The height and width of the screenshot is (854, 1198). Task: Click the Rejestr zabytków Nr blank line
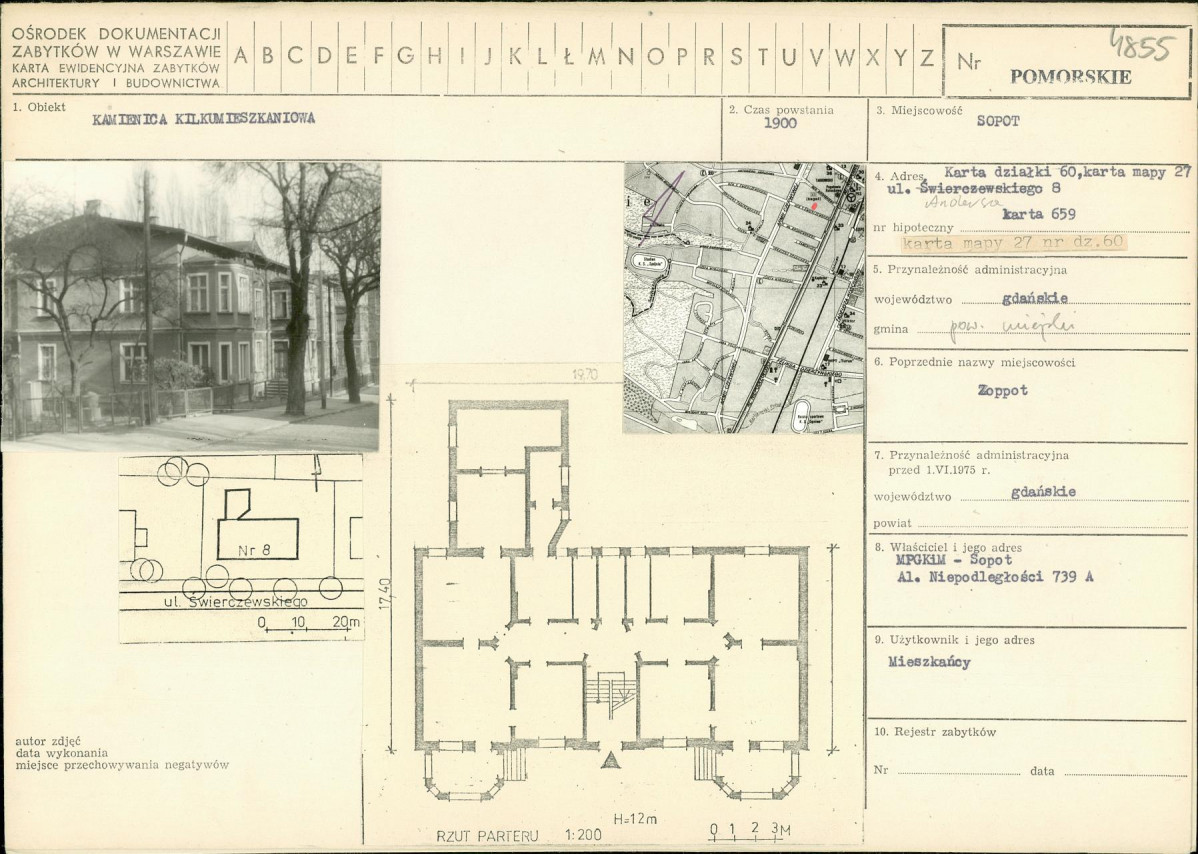tap(959, 772)
